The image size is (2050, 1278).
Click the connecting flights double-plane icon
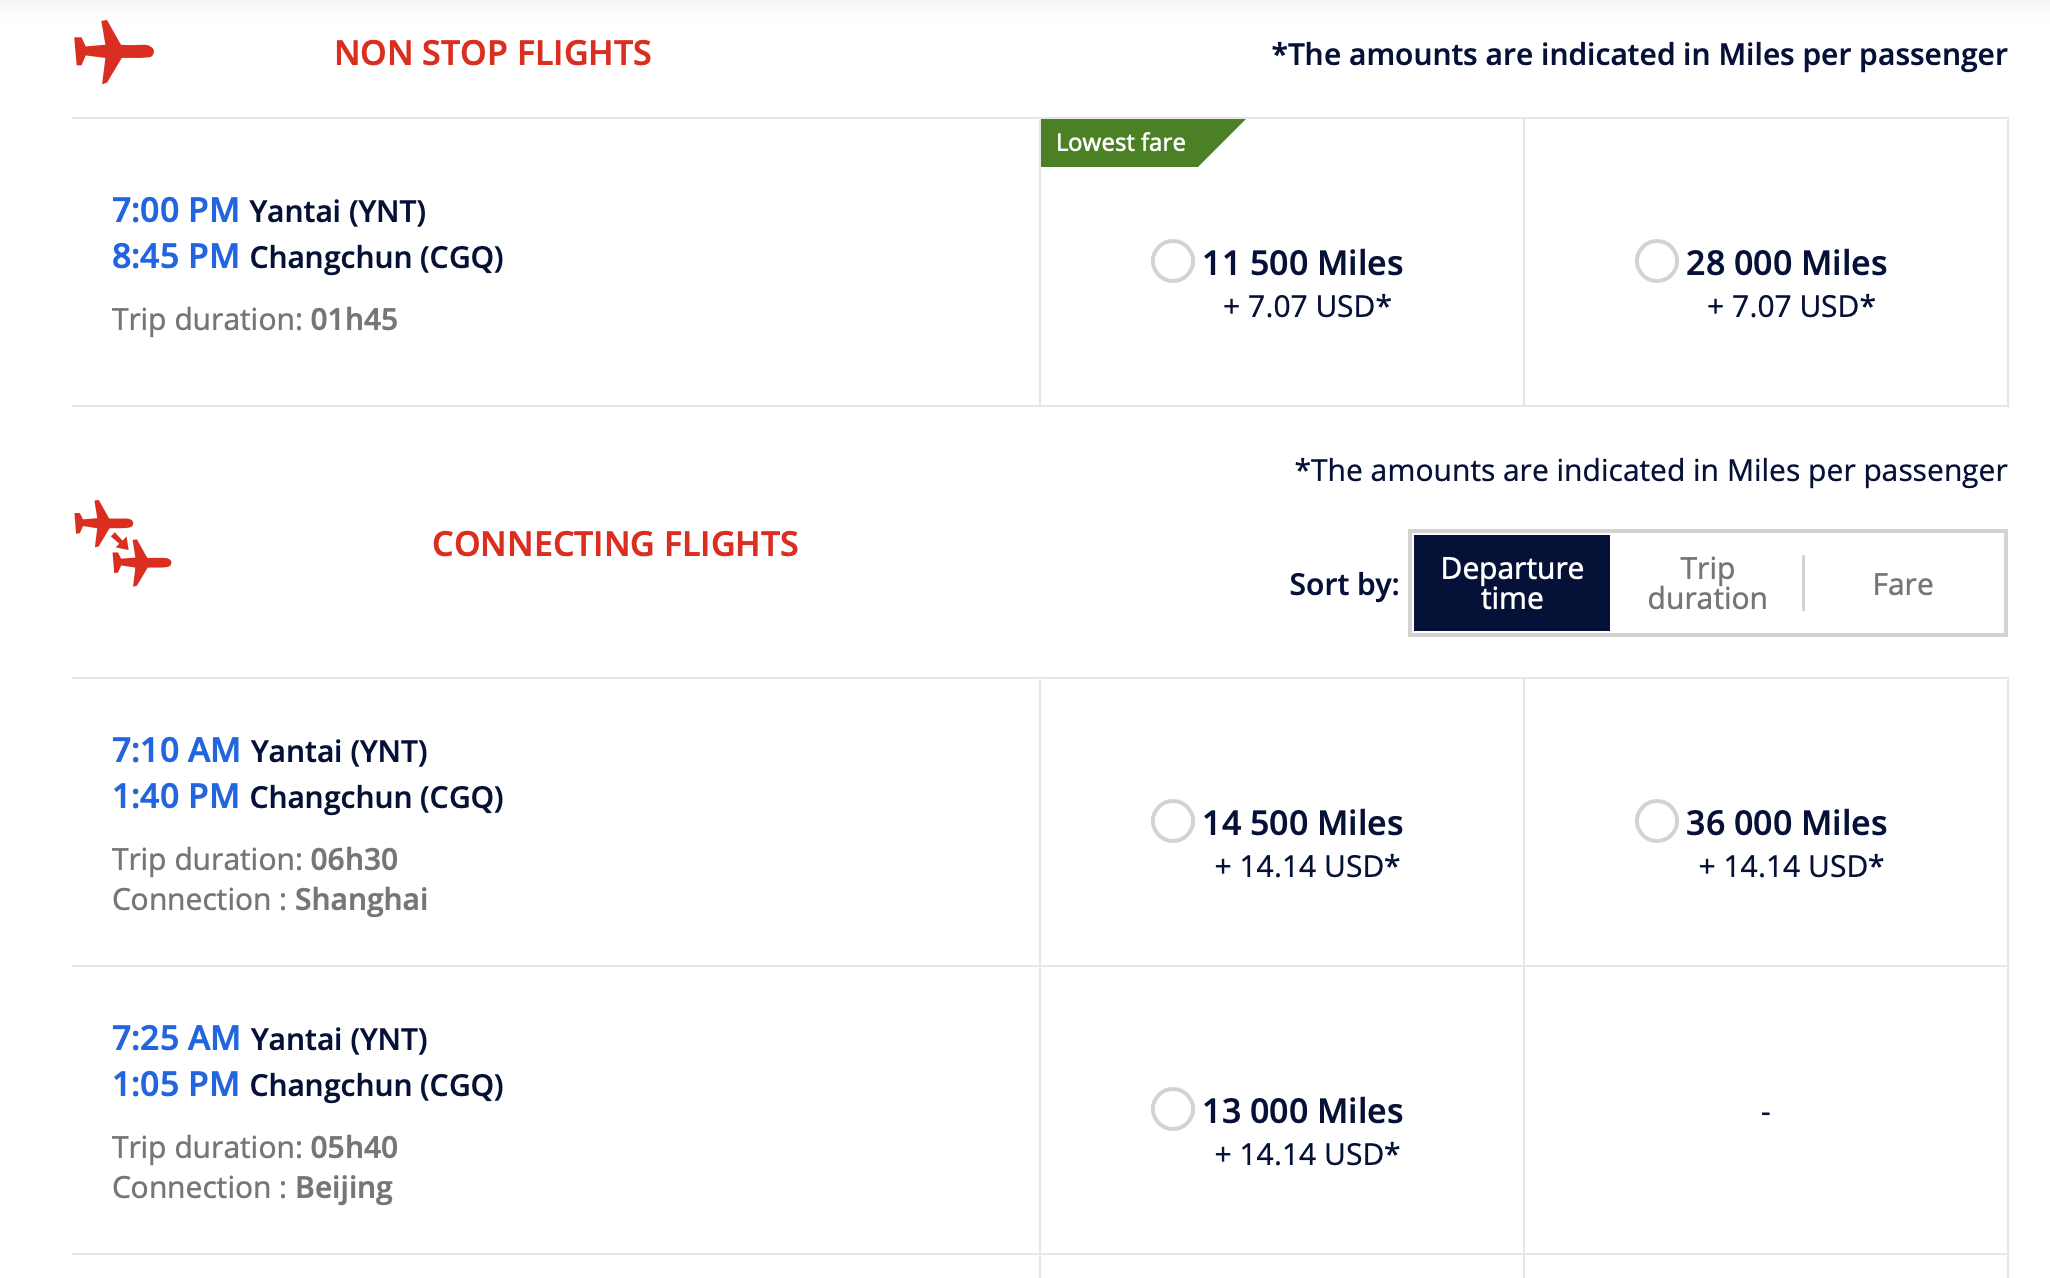(122, 543)
